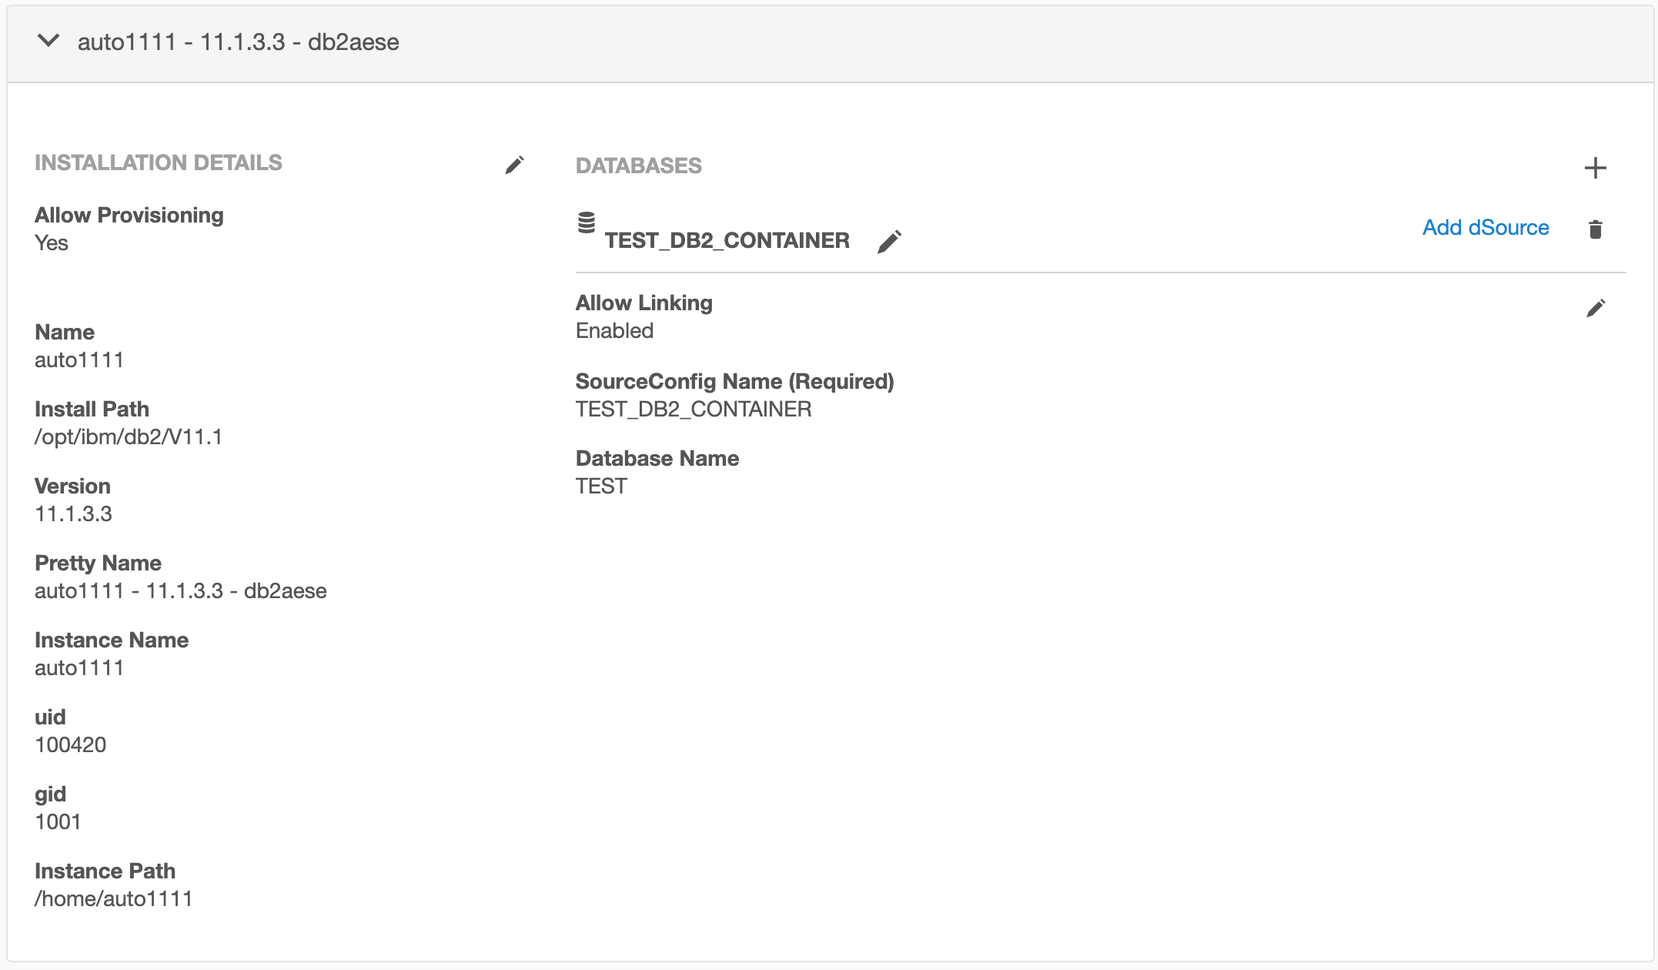This screenshot has height=970, width=1658.
Task: Click the auto1111 - 11.1.3.3 - db2aese header title
Action: [238, 42]
